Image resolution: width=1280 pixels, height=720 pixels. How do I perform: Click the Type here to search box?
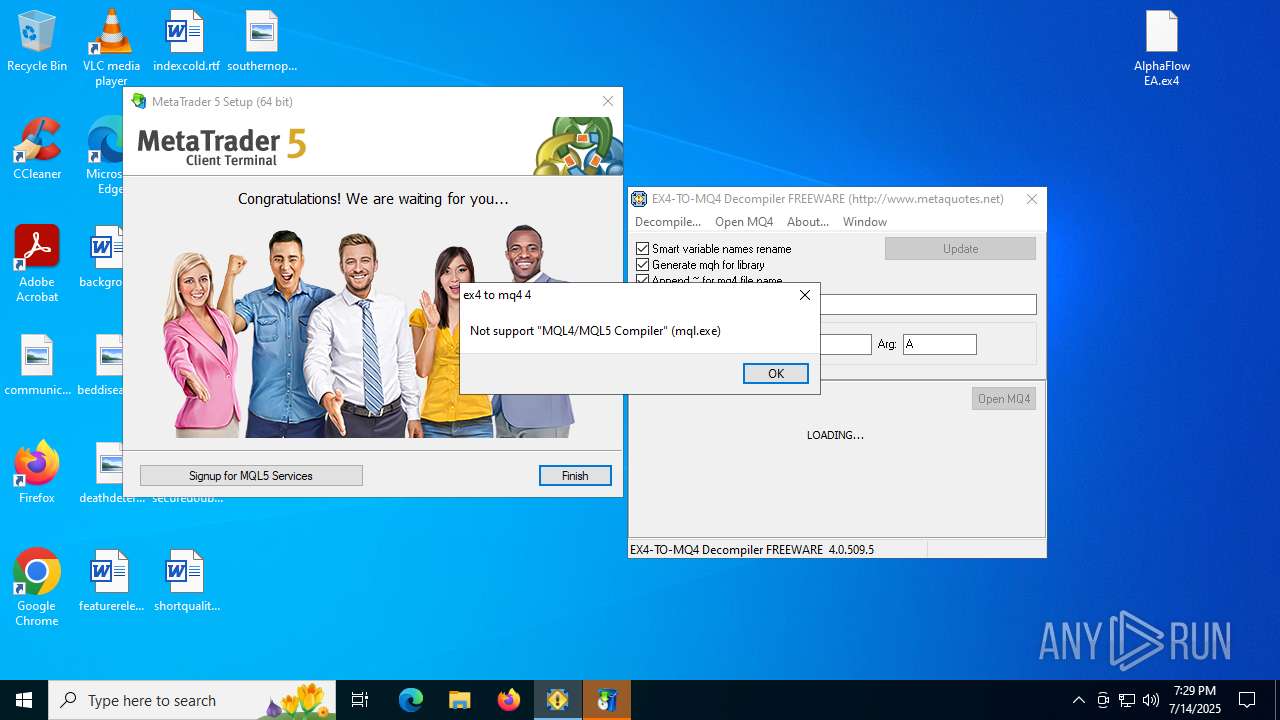pyautogui.click(x=193, y=700)
